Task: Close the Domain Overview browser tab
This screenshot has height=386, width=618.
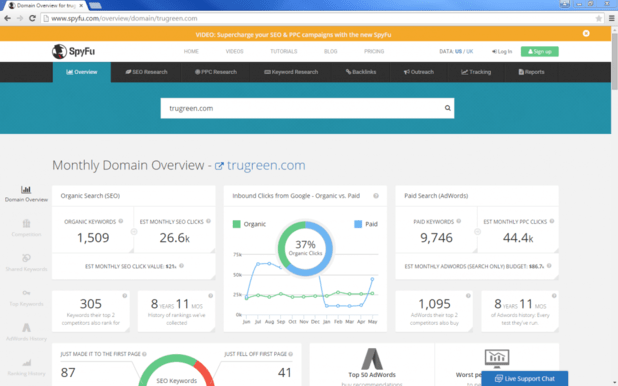Action: pos(81,6)
